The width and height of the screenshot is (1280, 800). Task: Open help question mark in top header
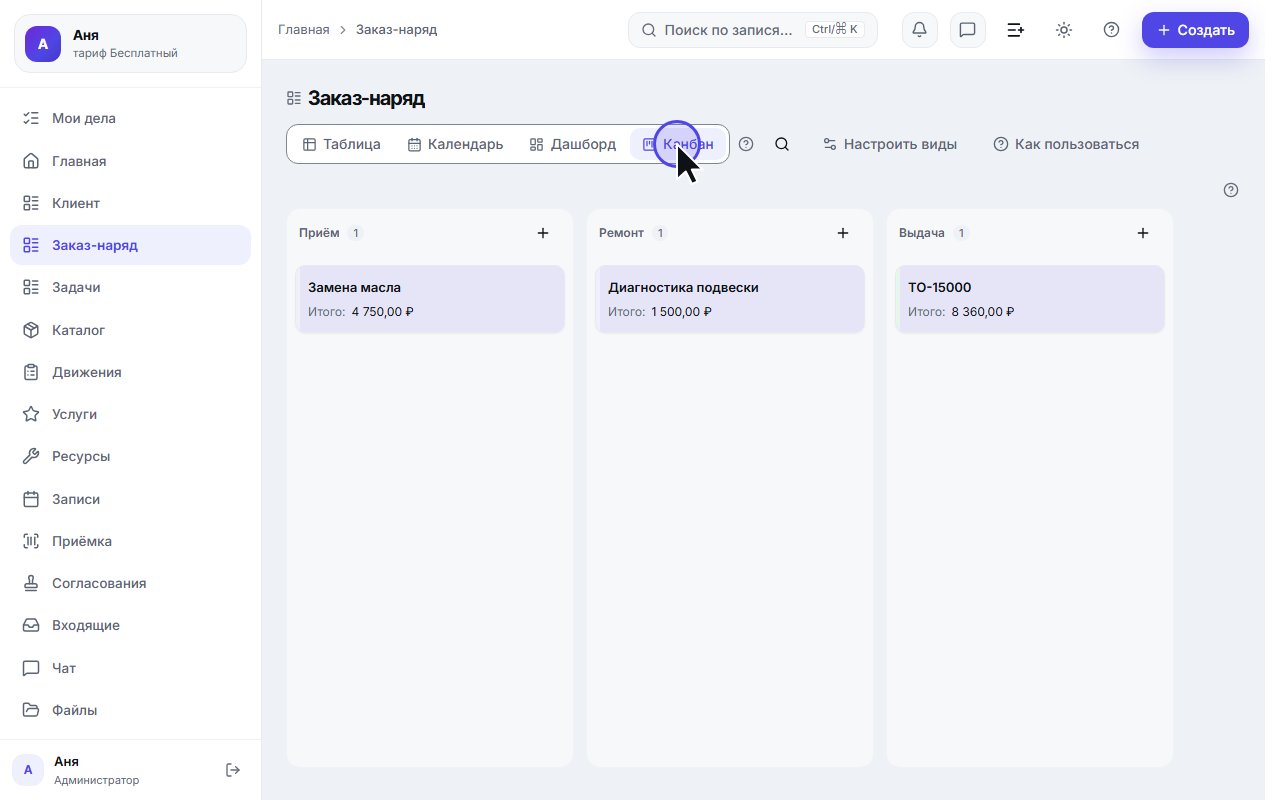click(x=1111, y=30)
